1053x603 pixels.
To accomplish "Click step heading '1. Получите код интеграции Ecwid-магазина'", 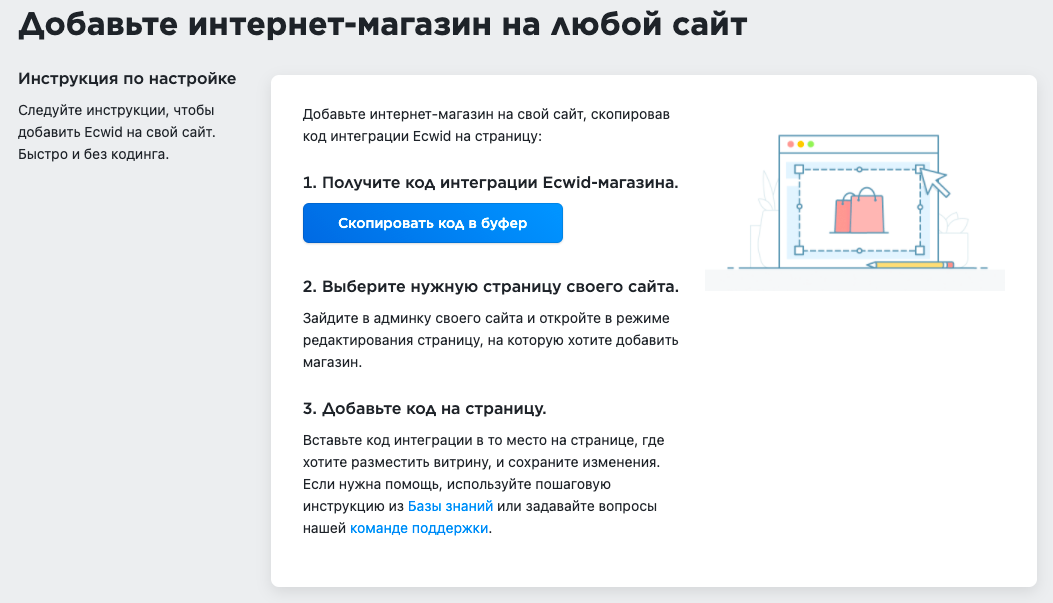I will [x=490, y=183].
